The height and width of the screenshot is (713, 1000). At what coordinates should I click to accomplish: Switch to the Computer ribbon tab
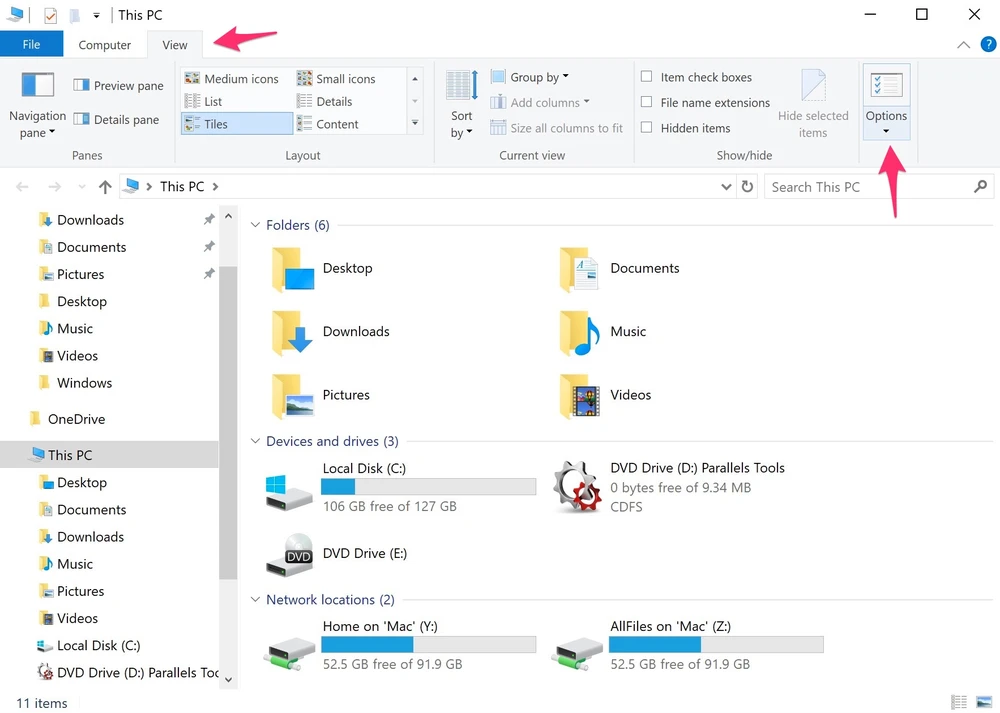tap(105, 45)
